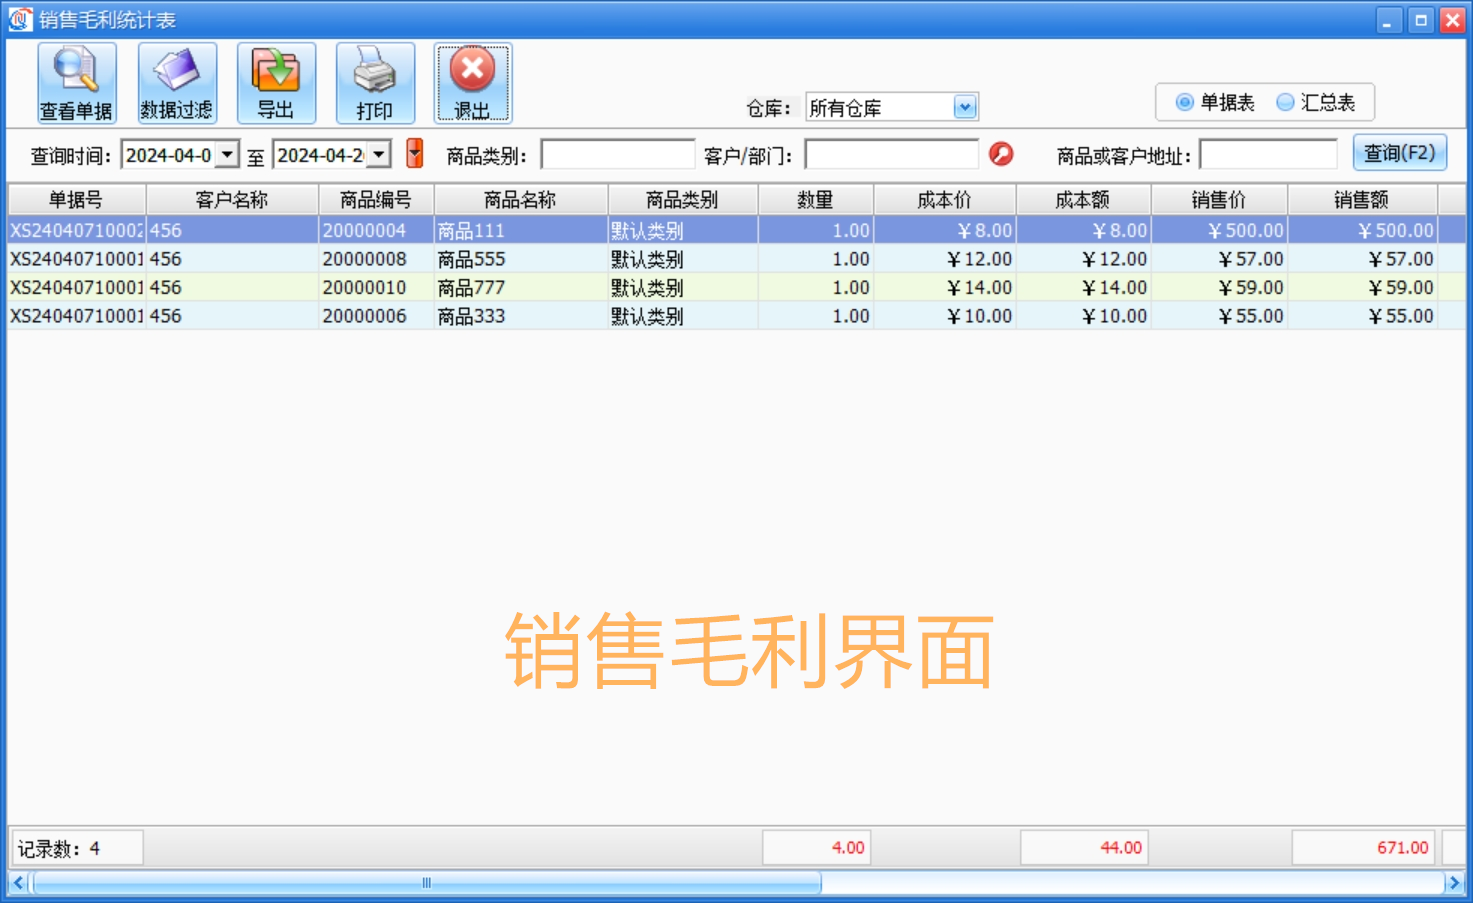The image size is (1473, 903).
Task: Click the 4.00 quantity total field
Action: tap(816, 847)
